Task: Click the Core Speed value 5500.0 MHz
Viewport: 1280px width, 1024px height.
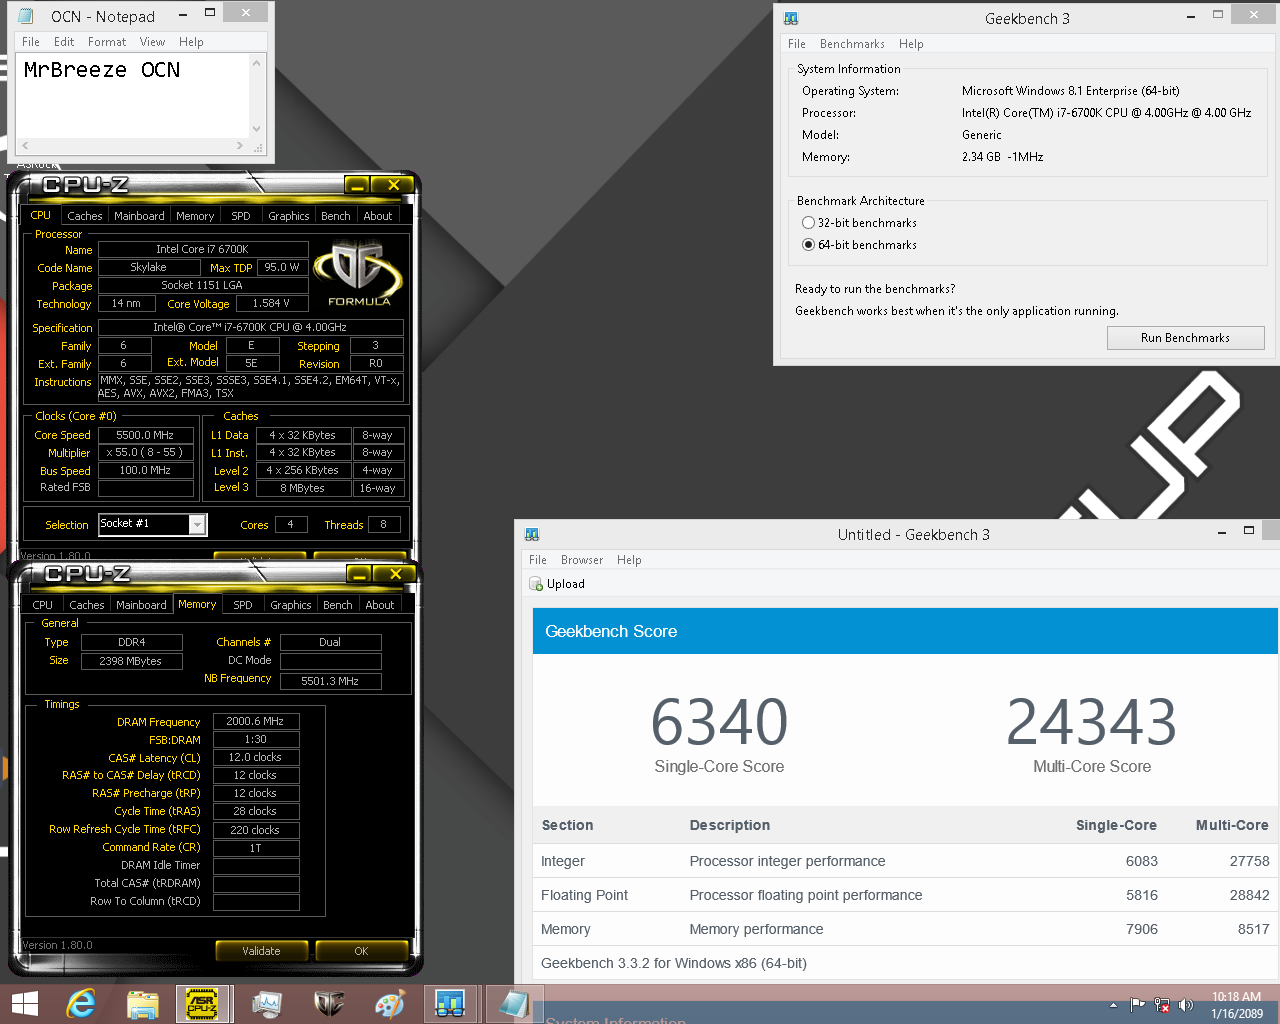Action: pos(145,435)
